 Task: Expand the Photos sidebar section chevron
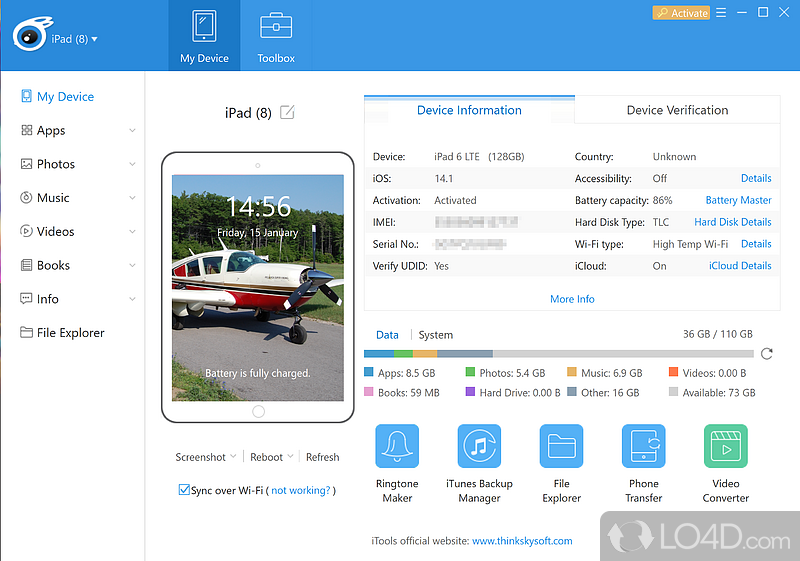tap(132, 164)
